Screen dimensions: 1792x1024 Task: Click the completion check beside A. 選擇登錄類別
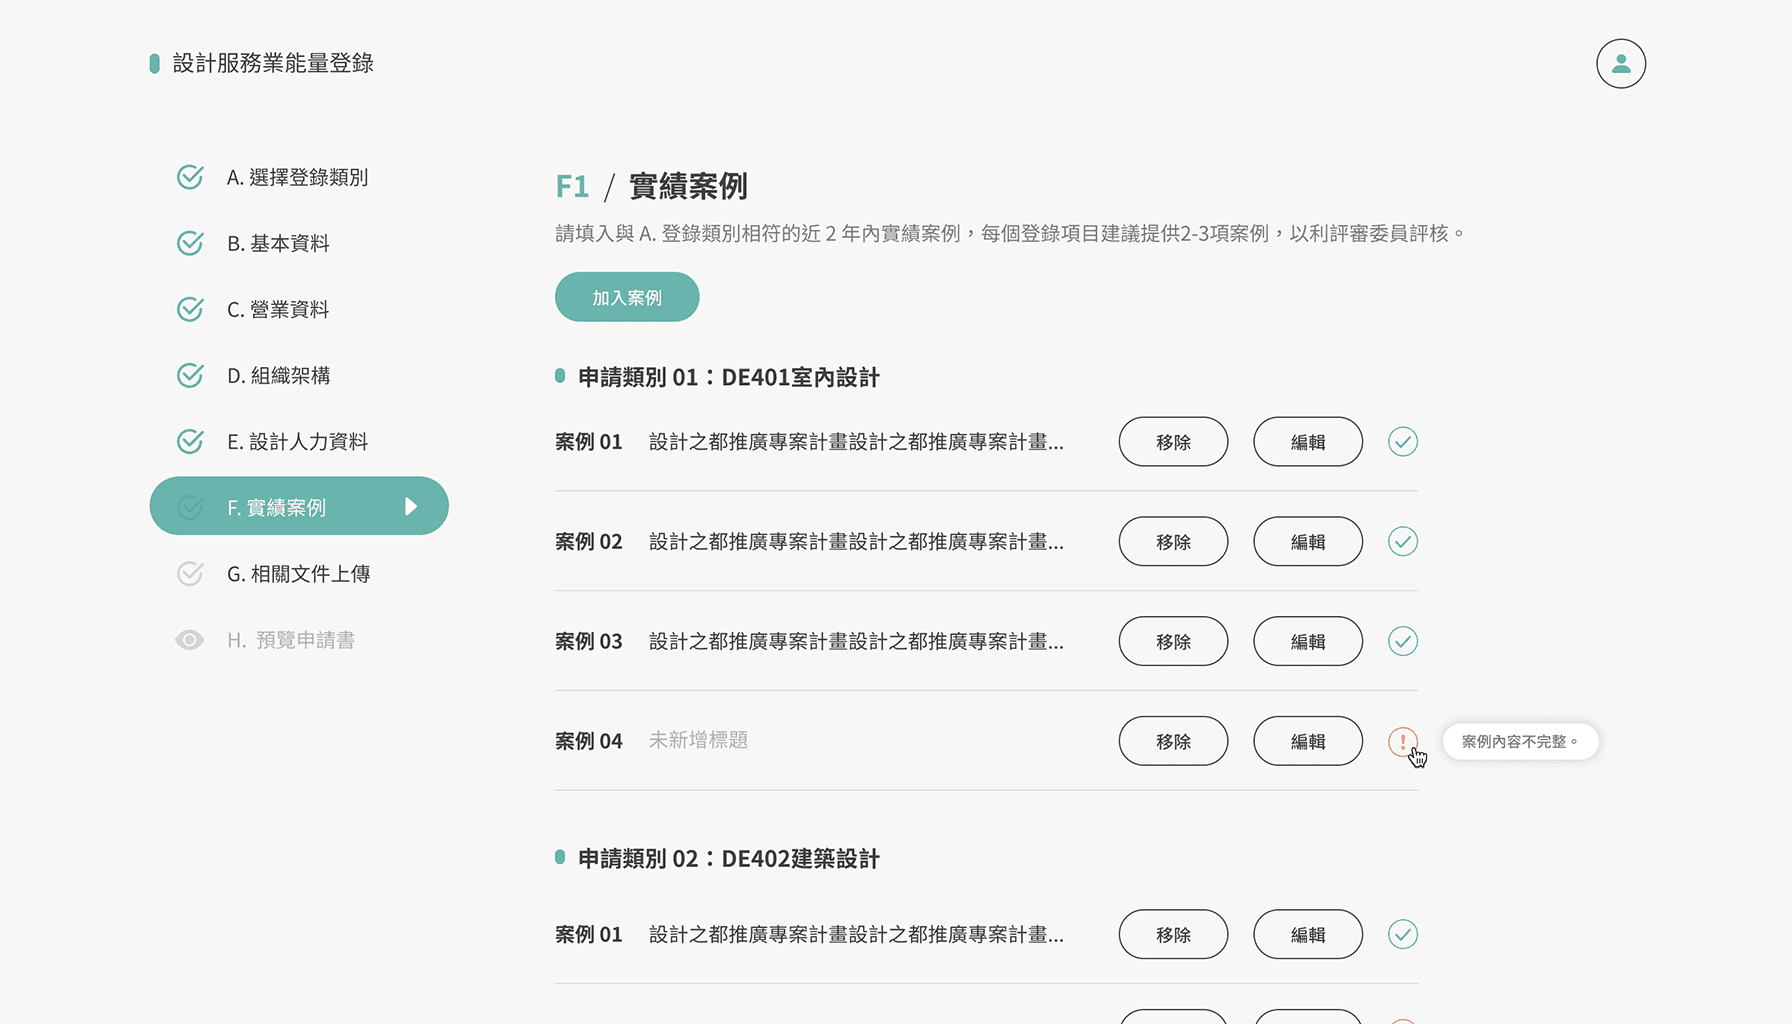pos(190,176)
